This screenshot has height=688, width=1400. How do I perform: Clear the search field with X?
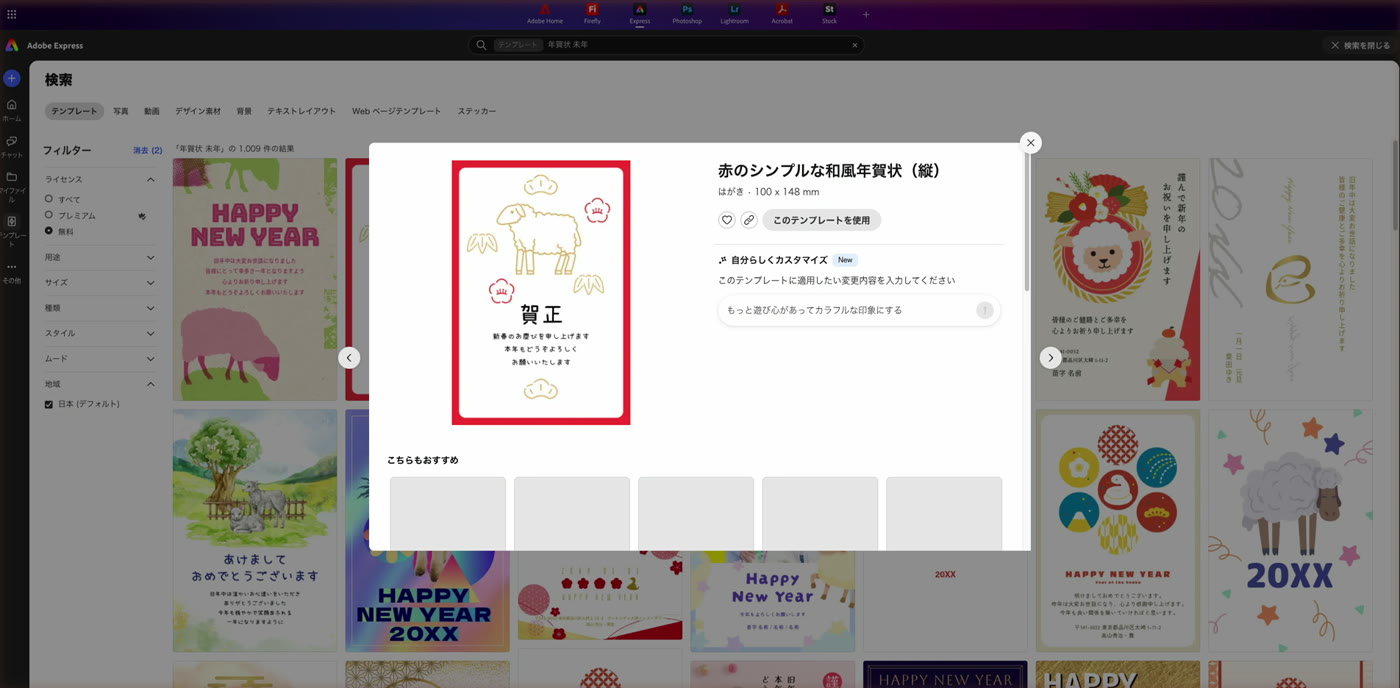[855, 45]
